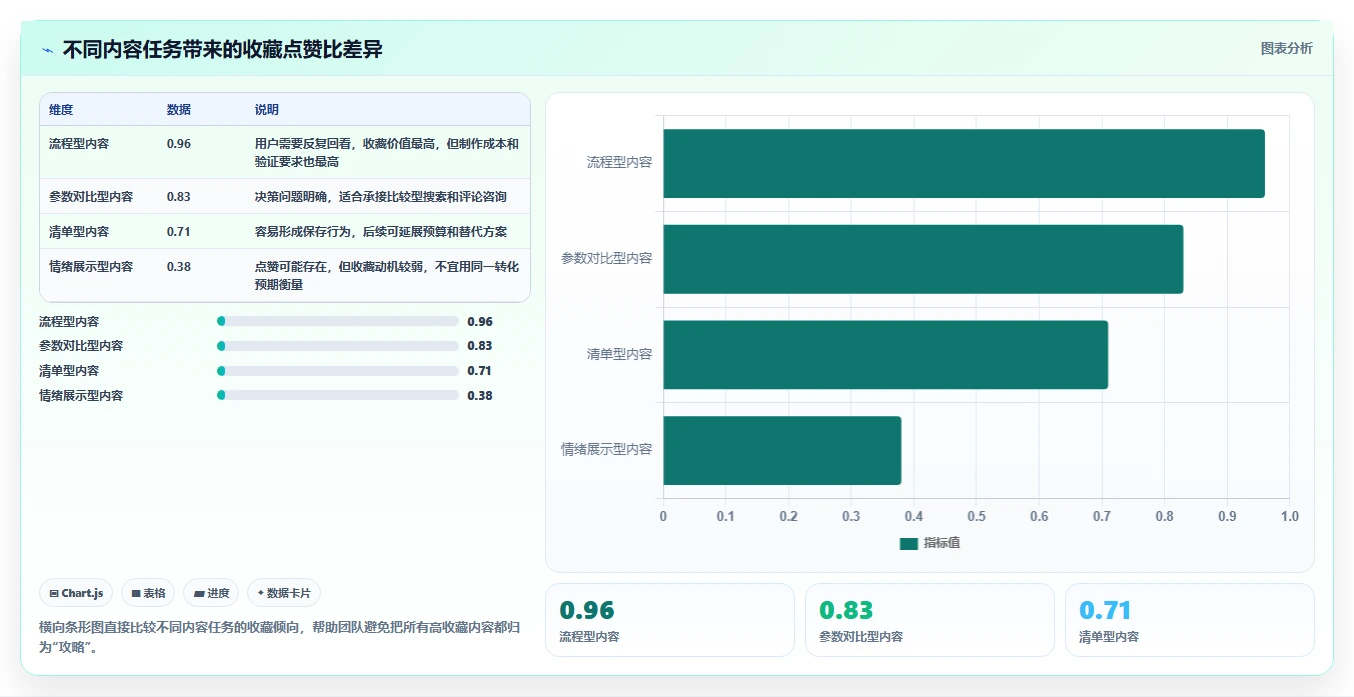Open the 0.96 流程型内容 data card
The width and height of the screenshot is (1354, 697).
[x=670, y=620]
